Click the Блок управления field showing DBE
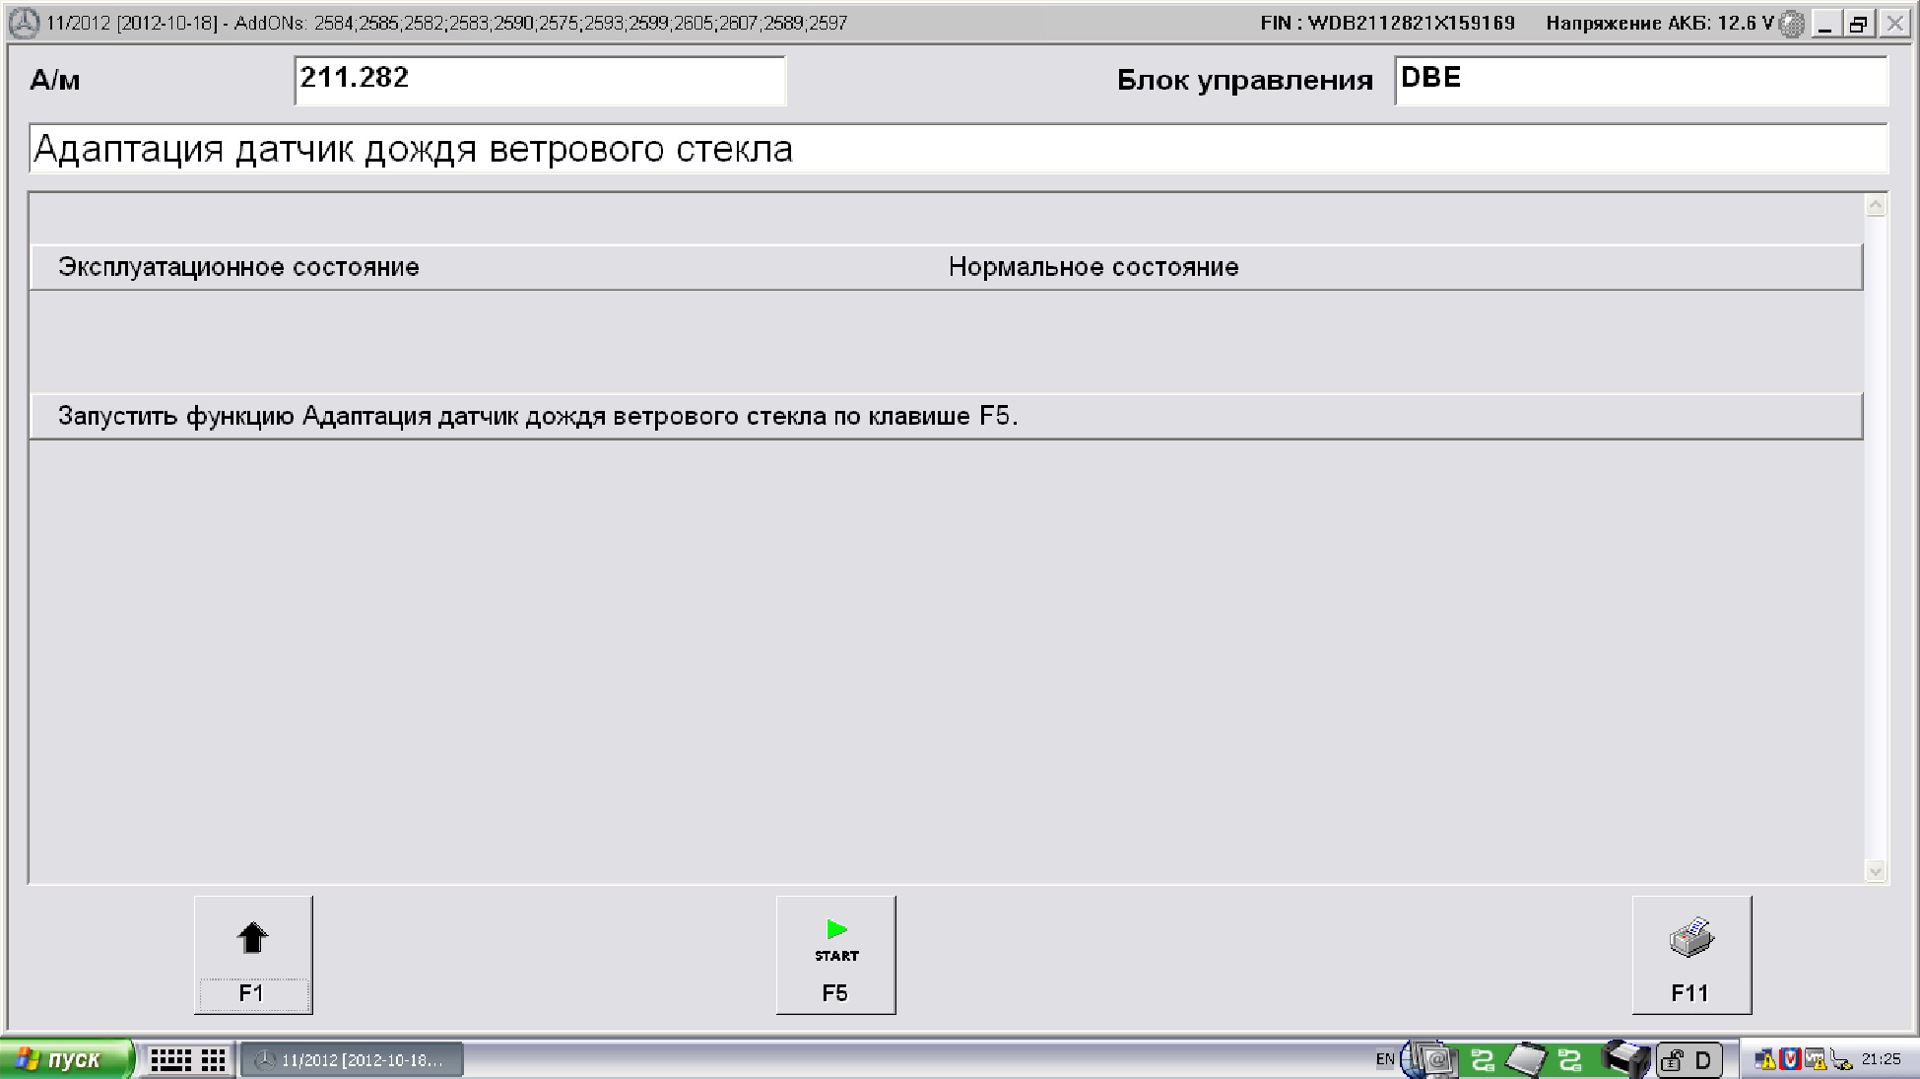 click(1641, 80)
